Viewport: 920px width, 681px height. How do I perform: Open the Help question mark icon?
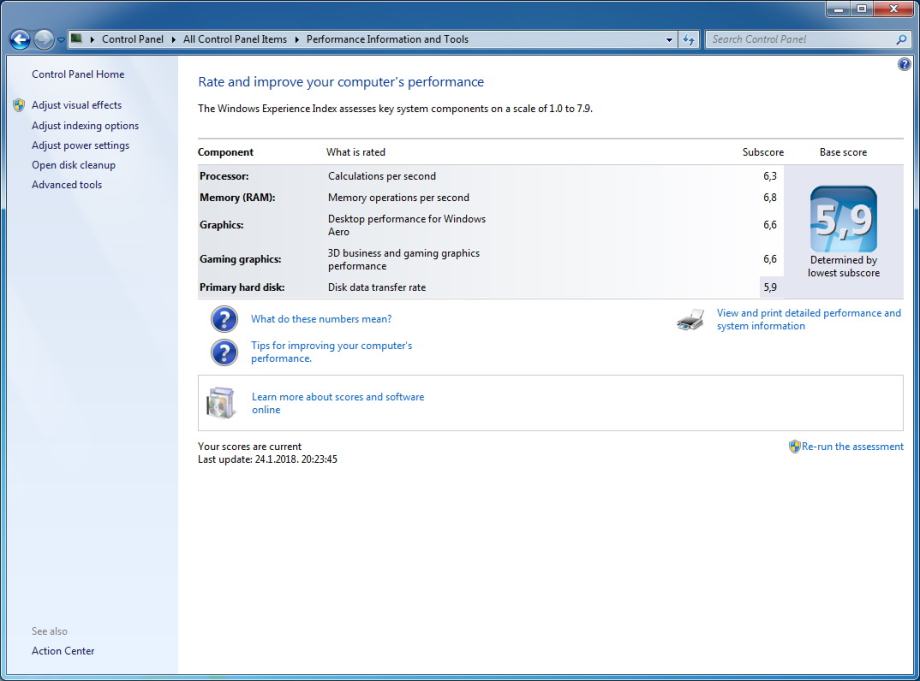(x=905, y=64)
